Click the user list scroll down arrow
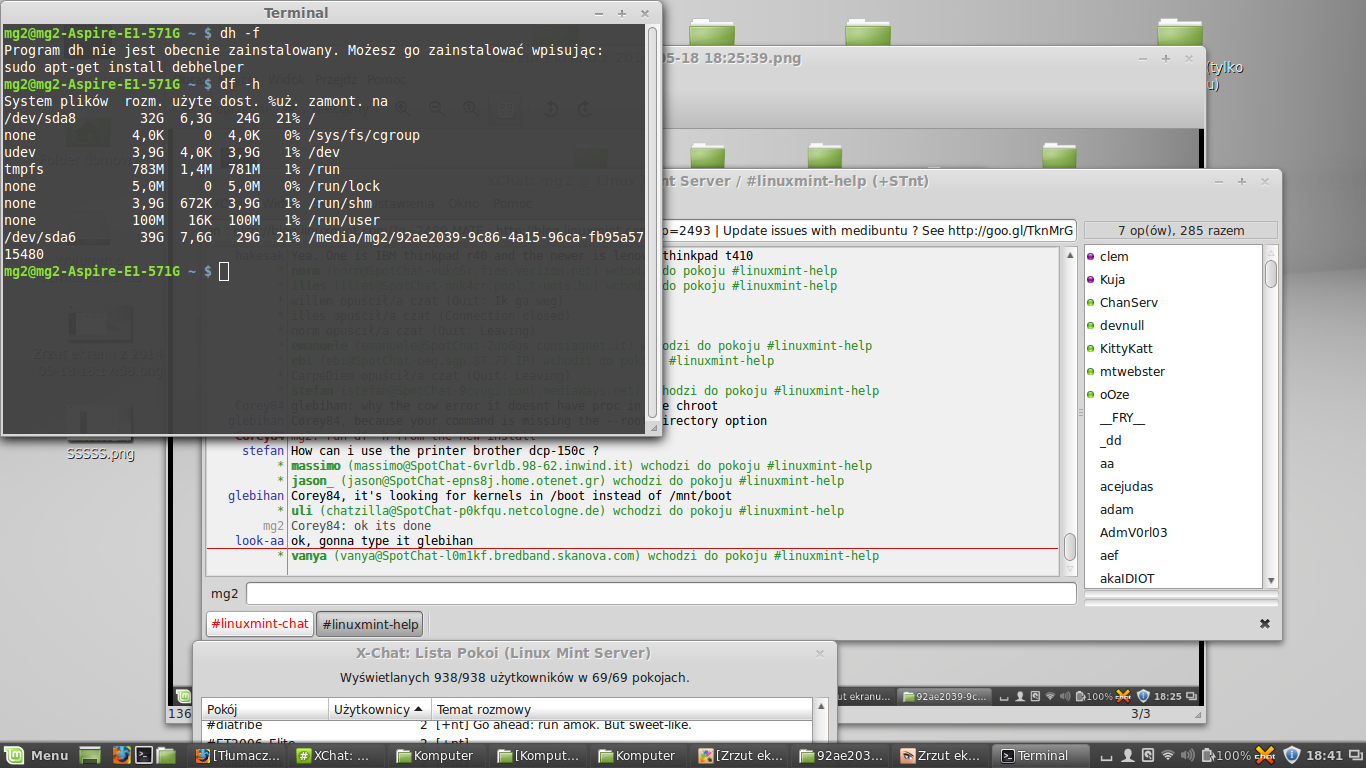The image size is (1366, 768). pos(1271,581)
